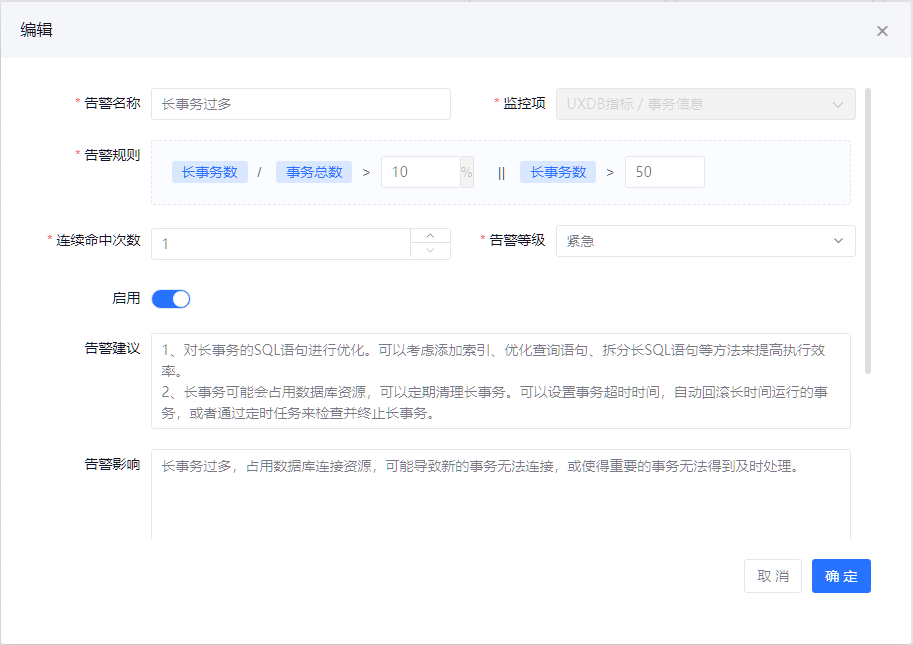Click the % suffix beside threshold input
This screenshot has width=913, height=645.
coord(466,172)
